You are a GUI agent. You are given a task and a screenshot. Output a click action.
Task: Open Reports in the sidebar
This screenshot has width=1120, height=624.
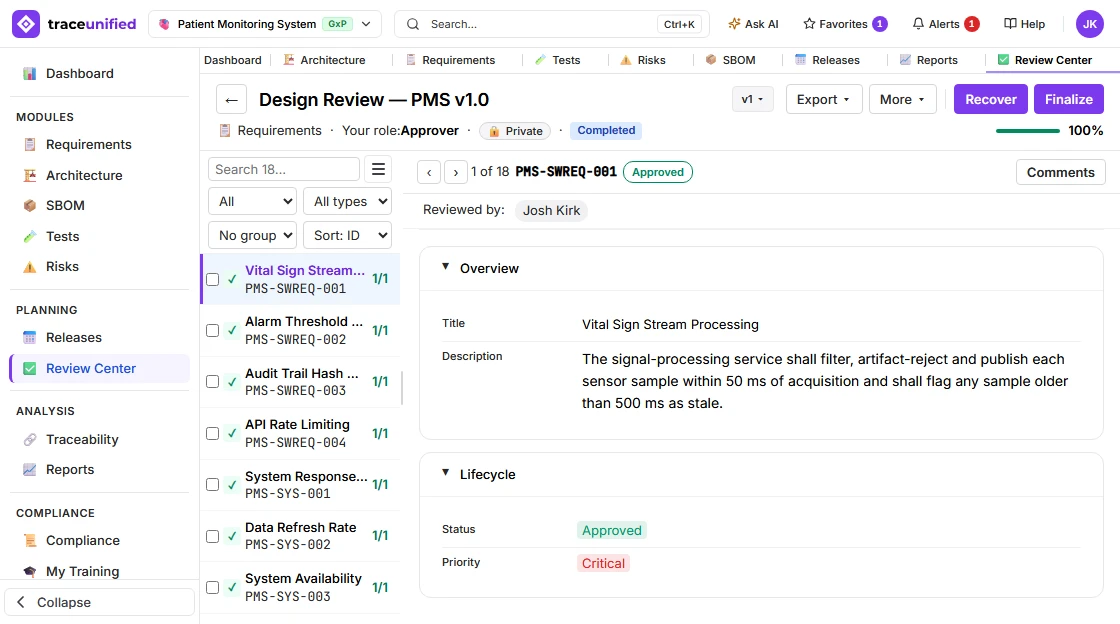pyautogui.click(x=99, y=469)
